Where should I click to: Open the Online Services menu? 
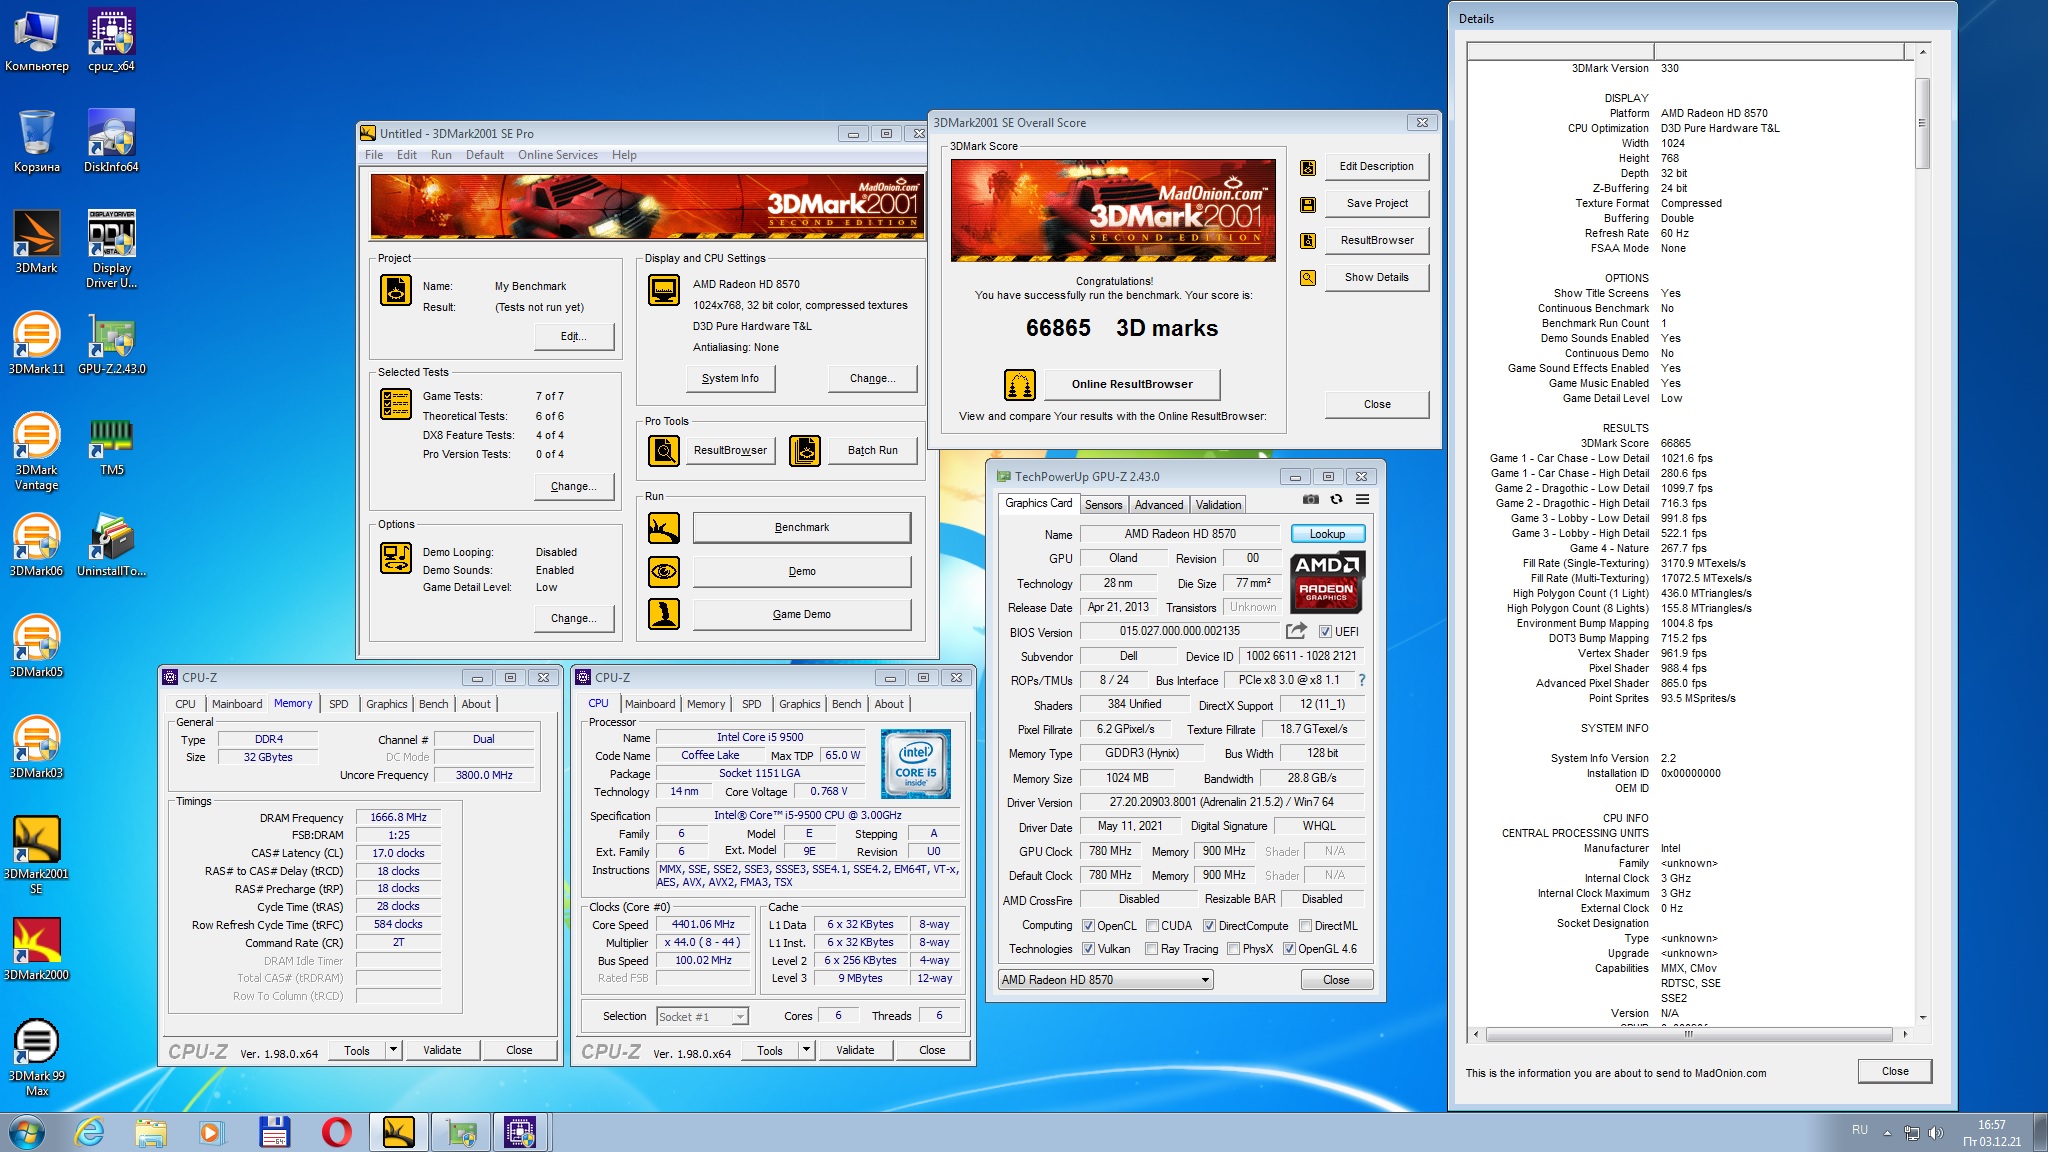[x=558, y=155]
